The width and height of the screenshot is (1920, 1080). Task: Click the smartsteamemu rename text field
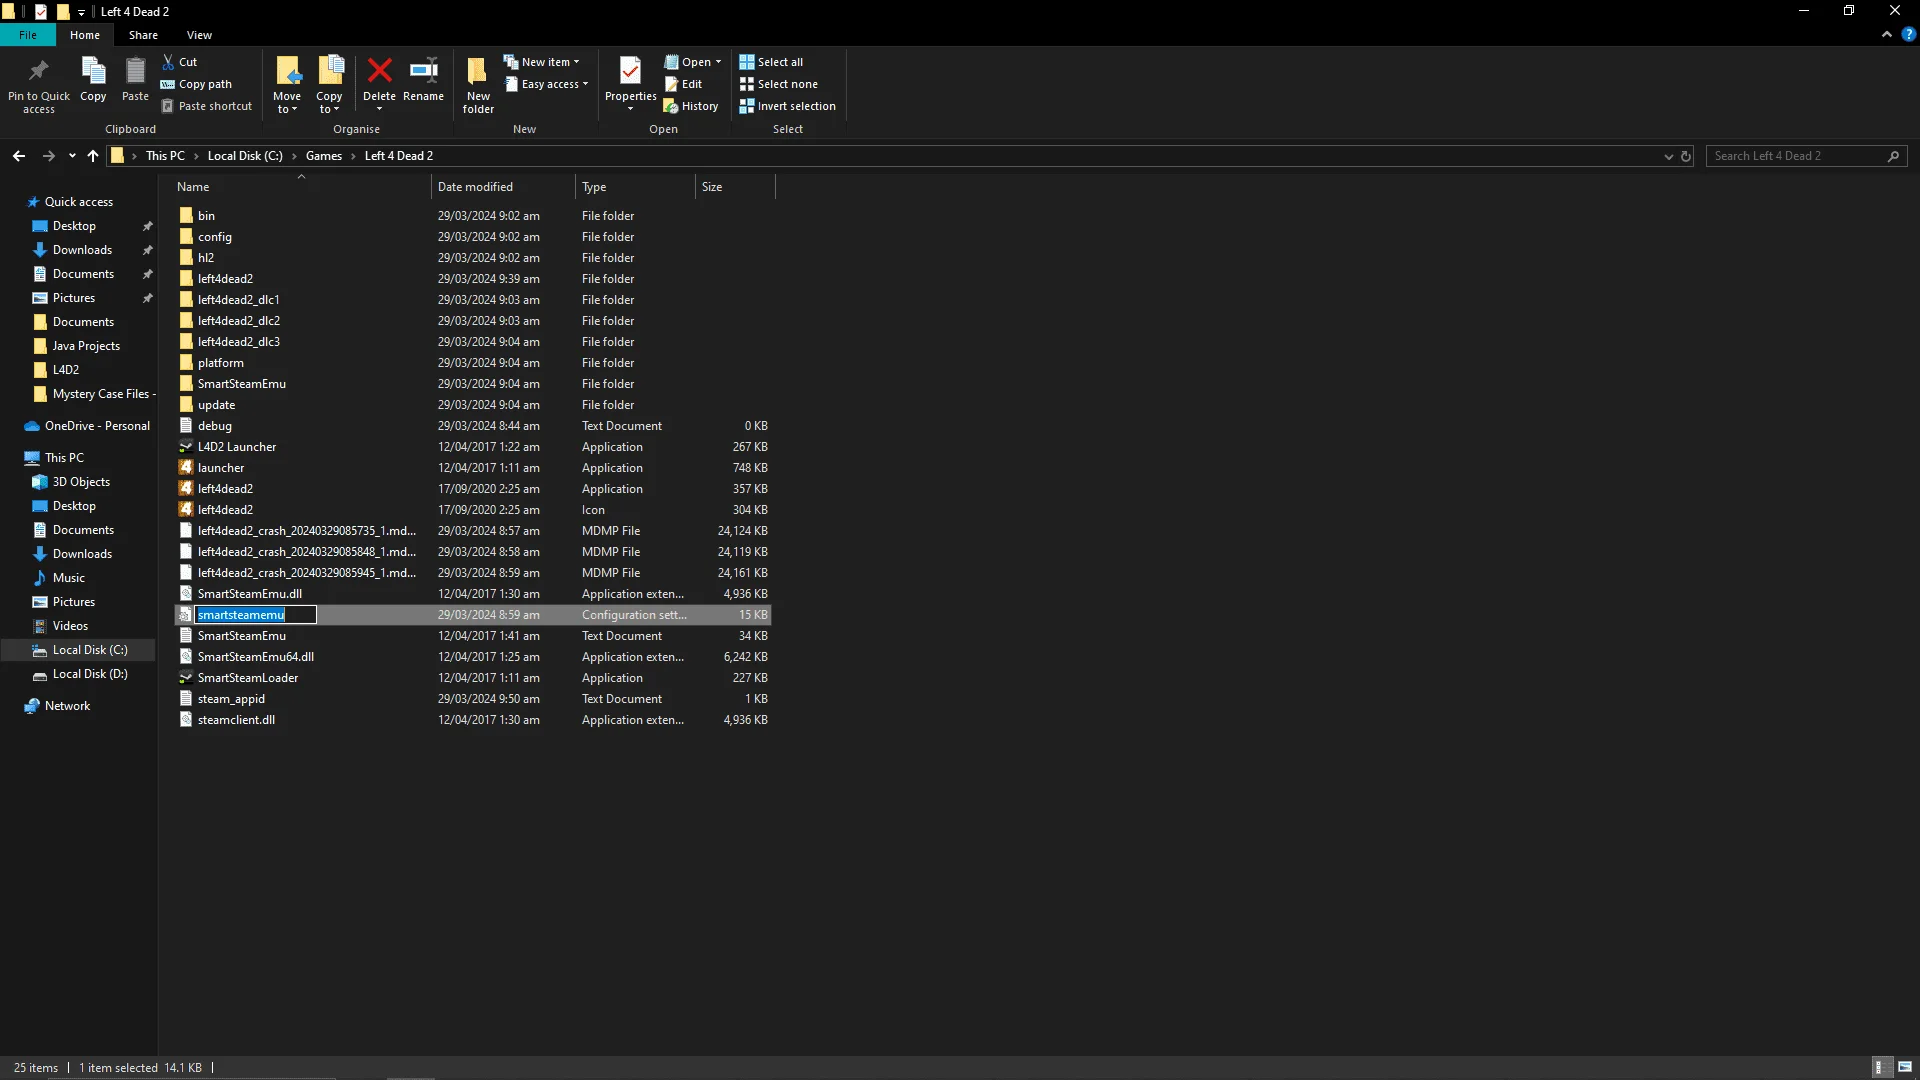(x=256, y=615)
